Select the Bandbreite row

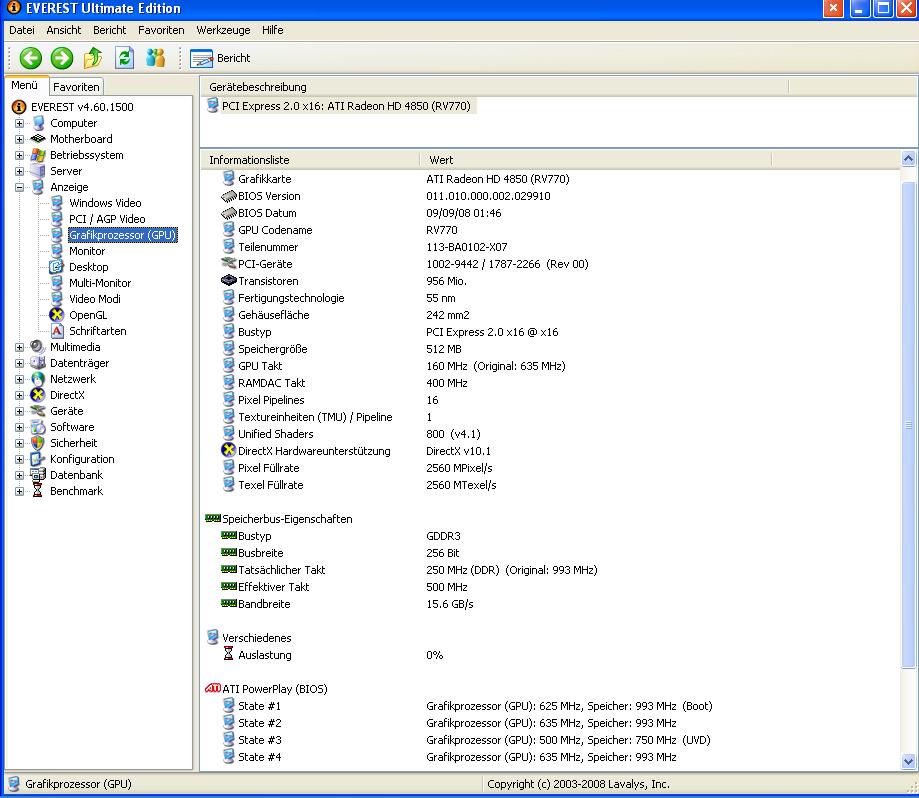click(550, 604)
